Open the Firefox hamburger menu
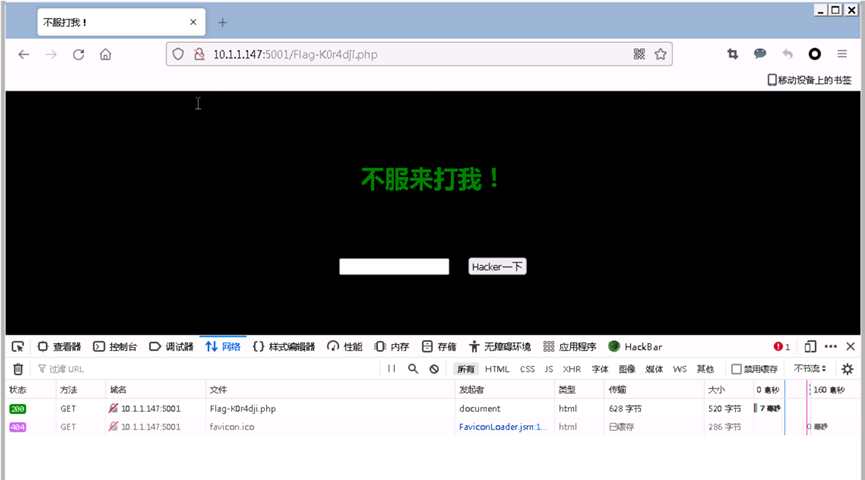This screenshot has height=480, width=865. 842,54
